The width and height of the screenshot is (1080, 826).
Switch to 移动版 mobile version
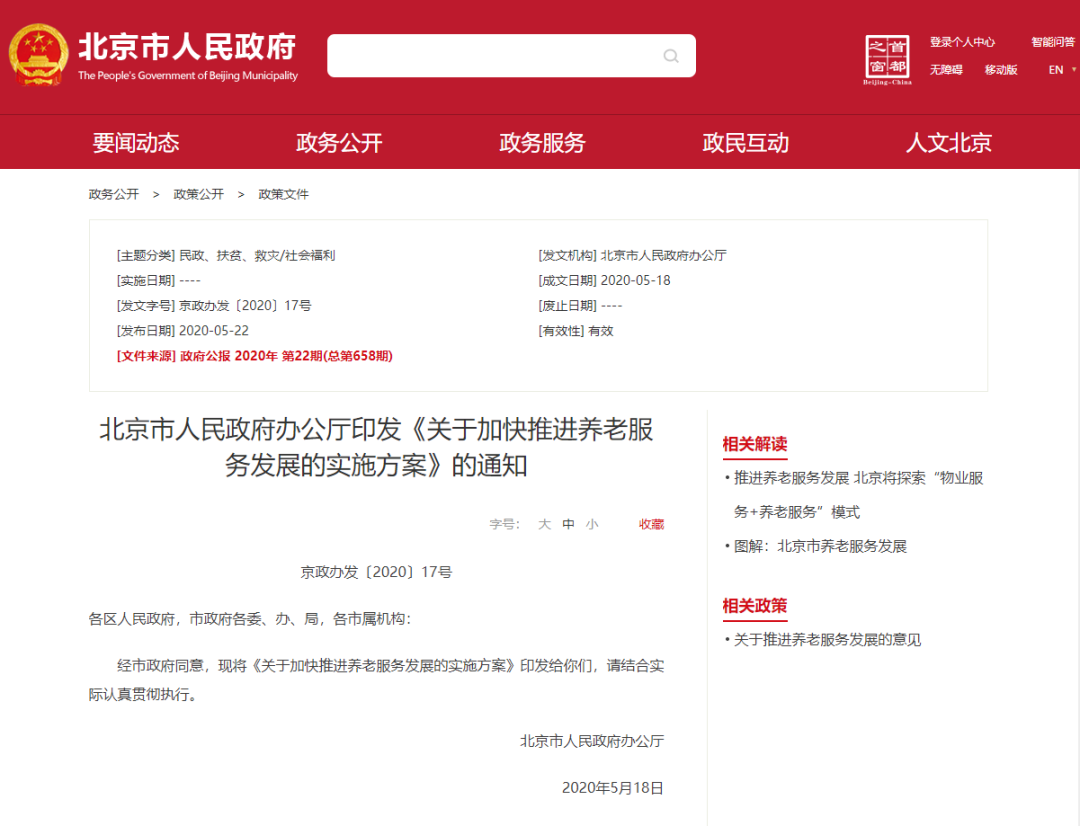1000,70
